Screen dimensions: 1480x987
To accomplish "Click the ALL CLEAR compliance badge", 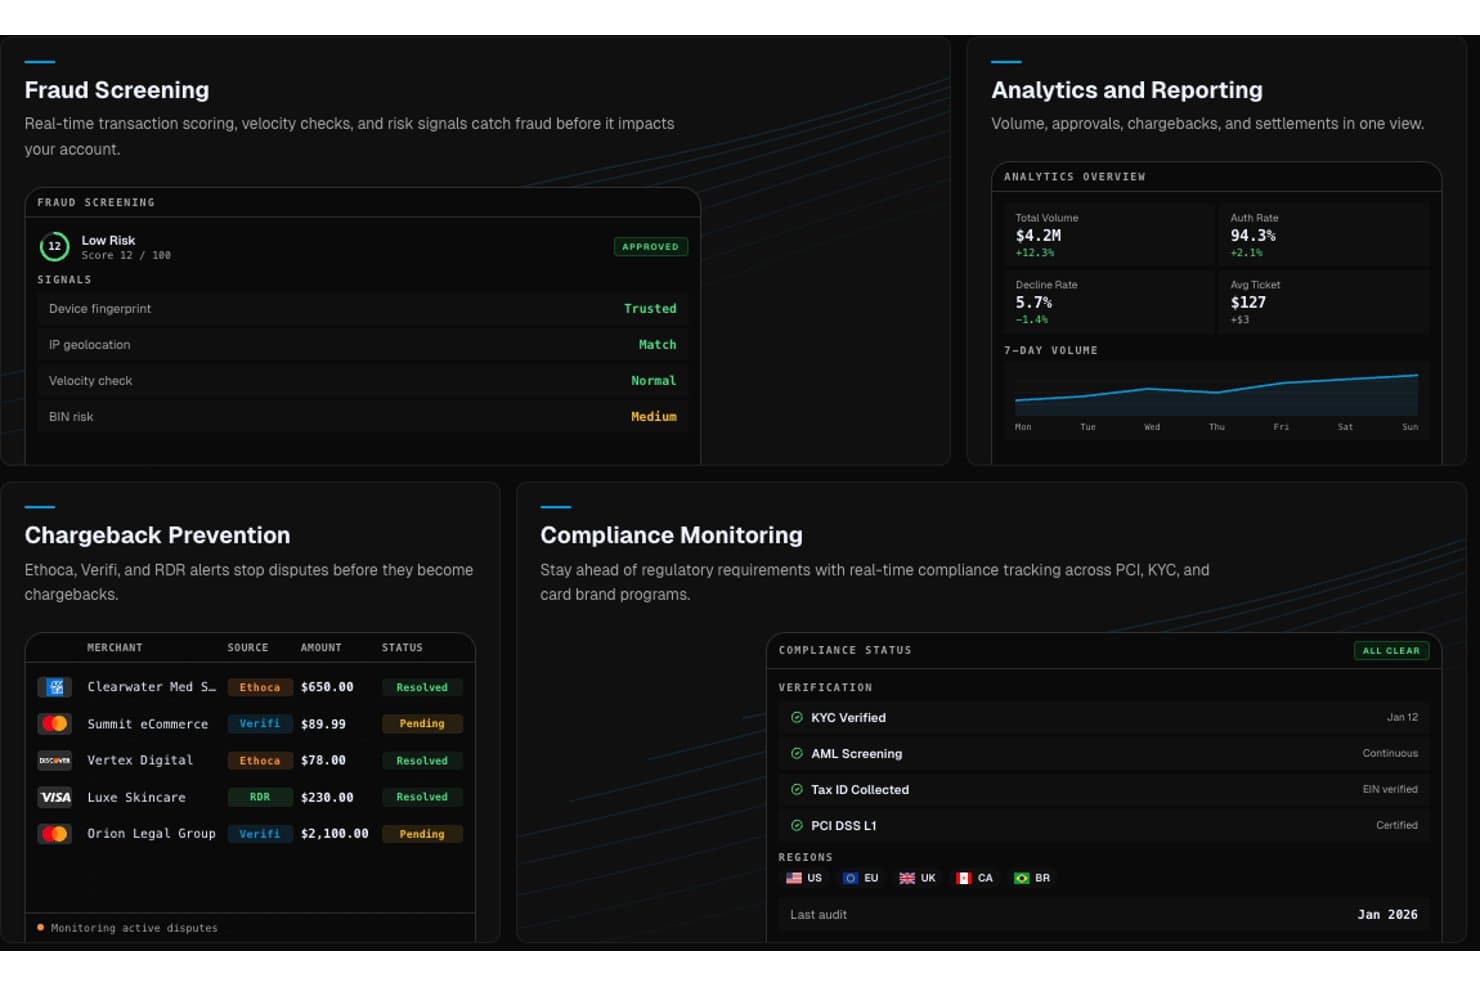I will tap(1391, 650).
